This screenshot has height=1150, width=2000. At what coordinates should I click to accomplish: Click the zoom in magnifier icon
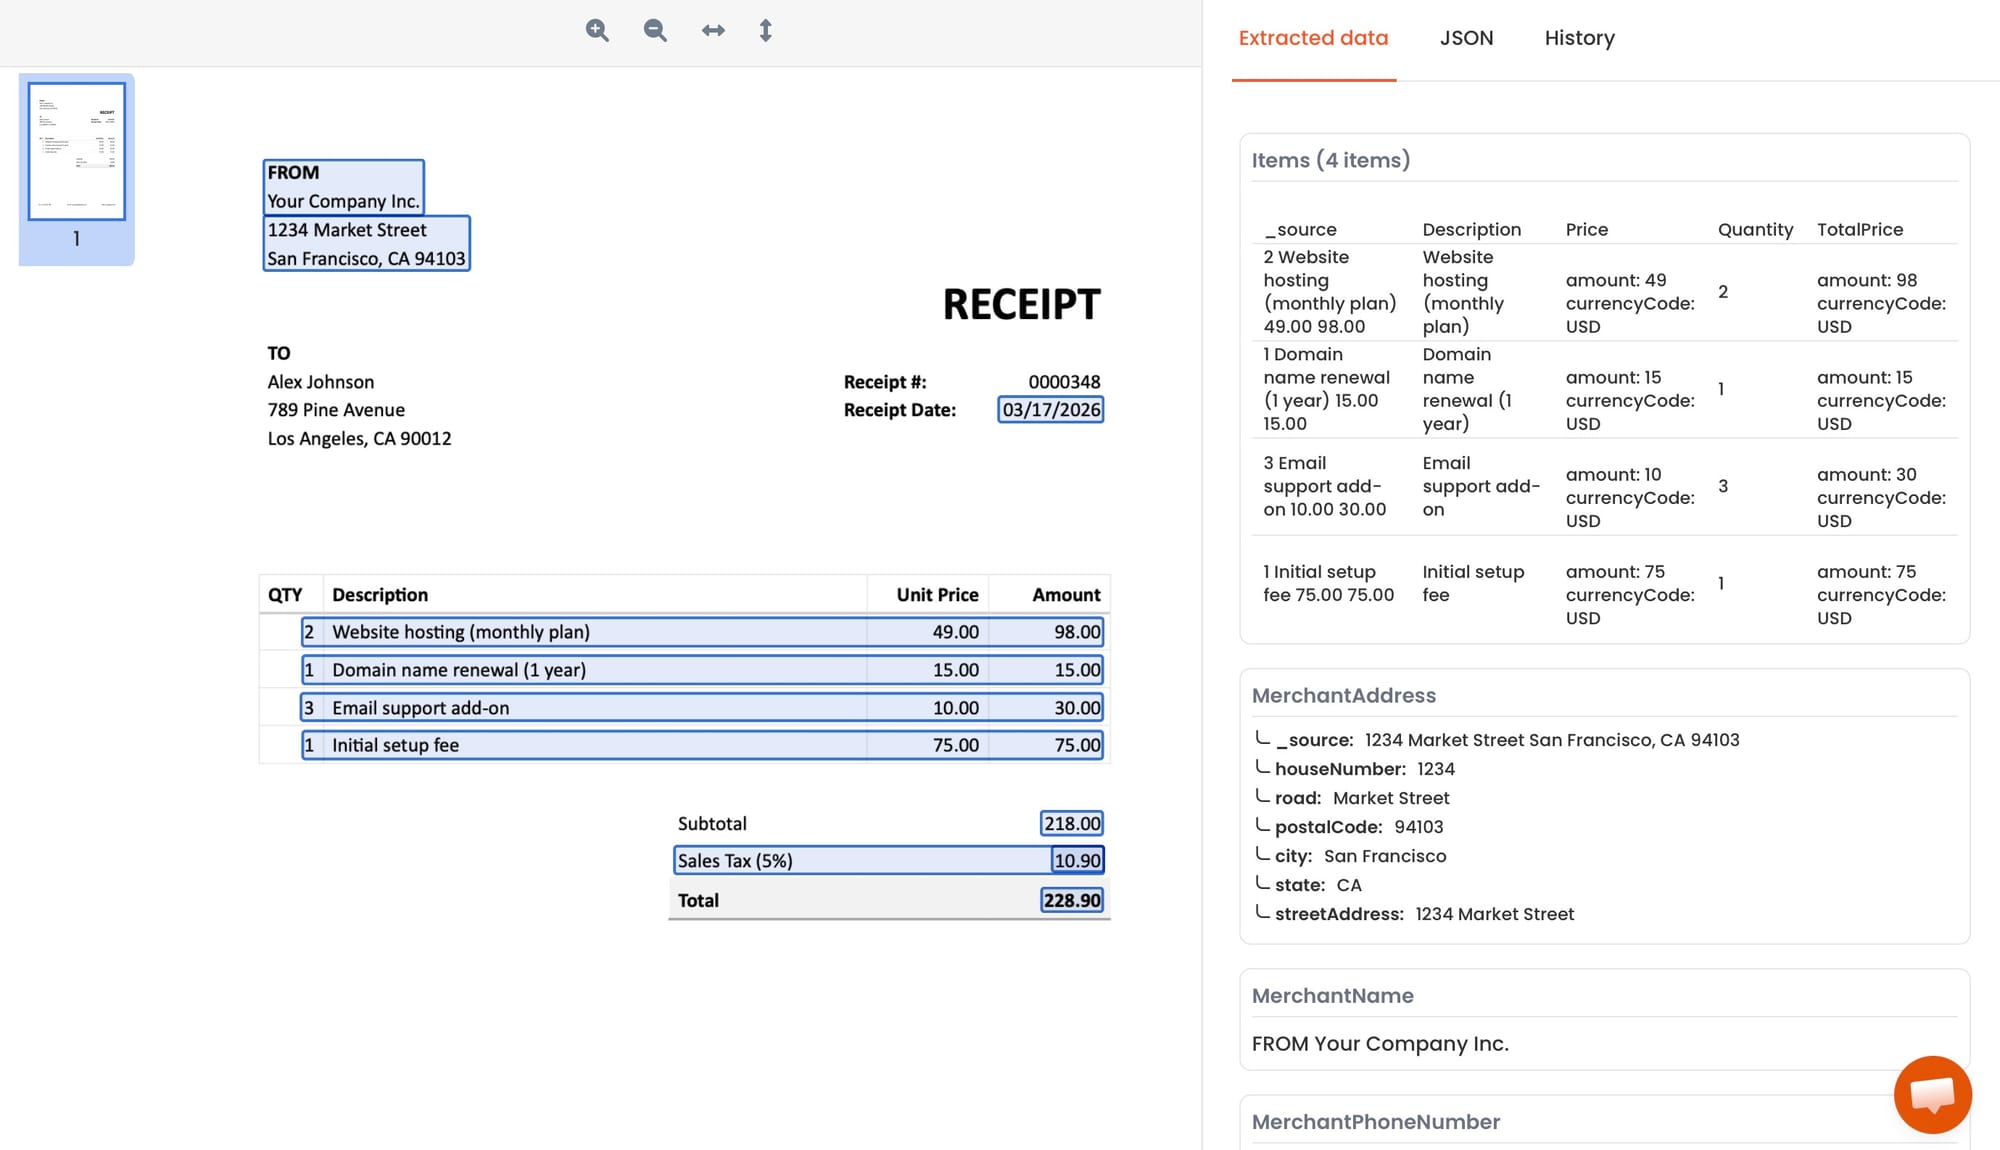coord(597,30)
